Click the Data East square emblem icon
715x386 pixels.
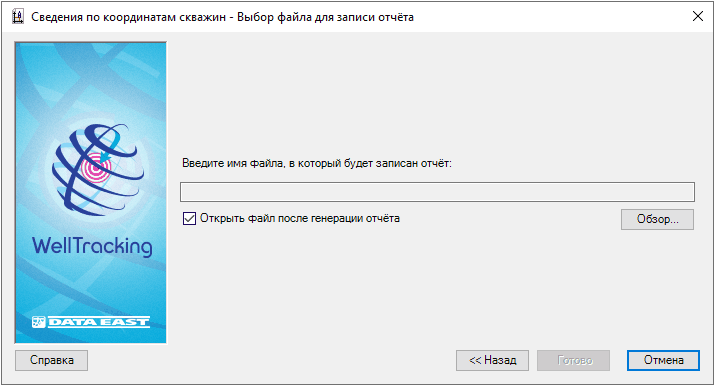(x=39, y=322)
